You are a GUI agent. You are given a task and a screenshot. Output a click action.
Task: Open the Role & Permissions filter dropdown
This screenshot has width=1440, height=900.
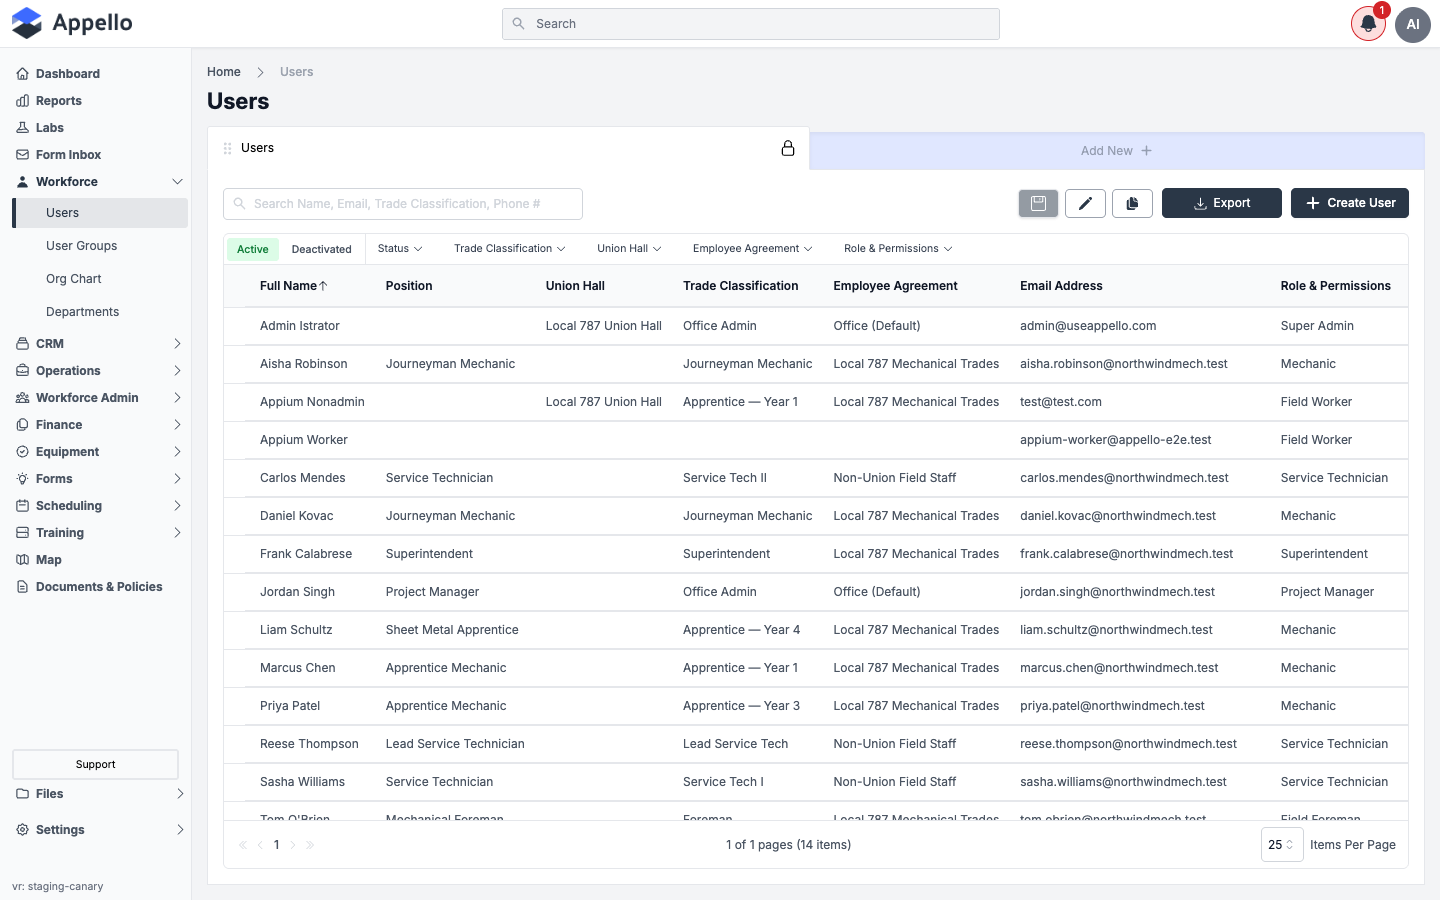[x=898, y=248]
